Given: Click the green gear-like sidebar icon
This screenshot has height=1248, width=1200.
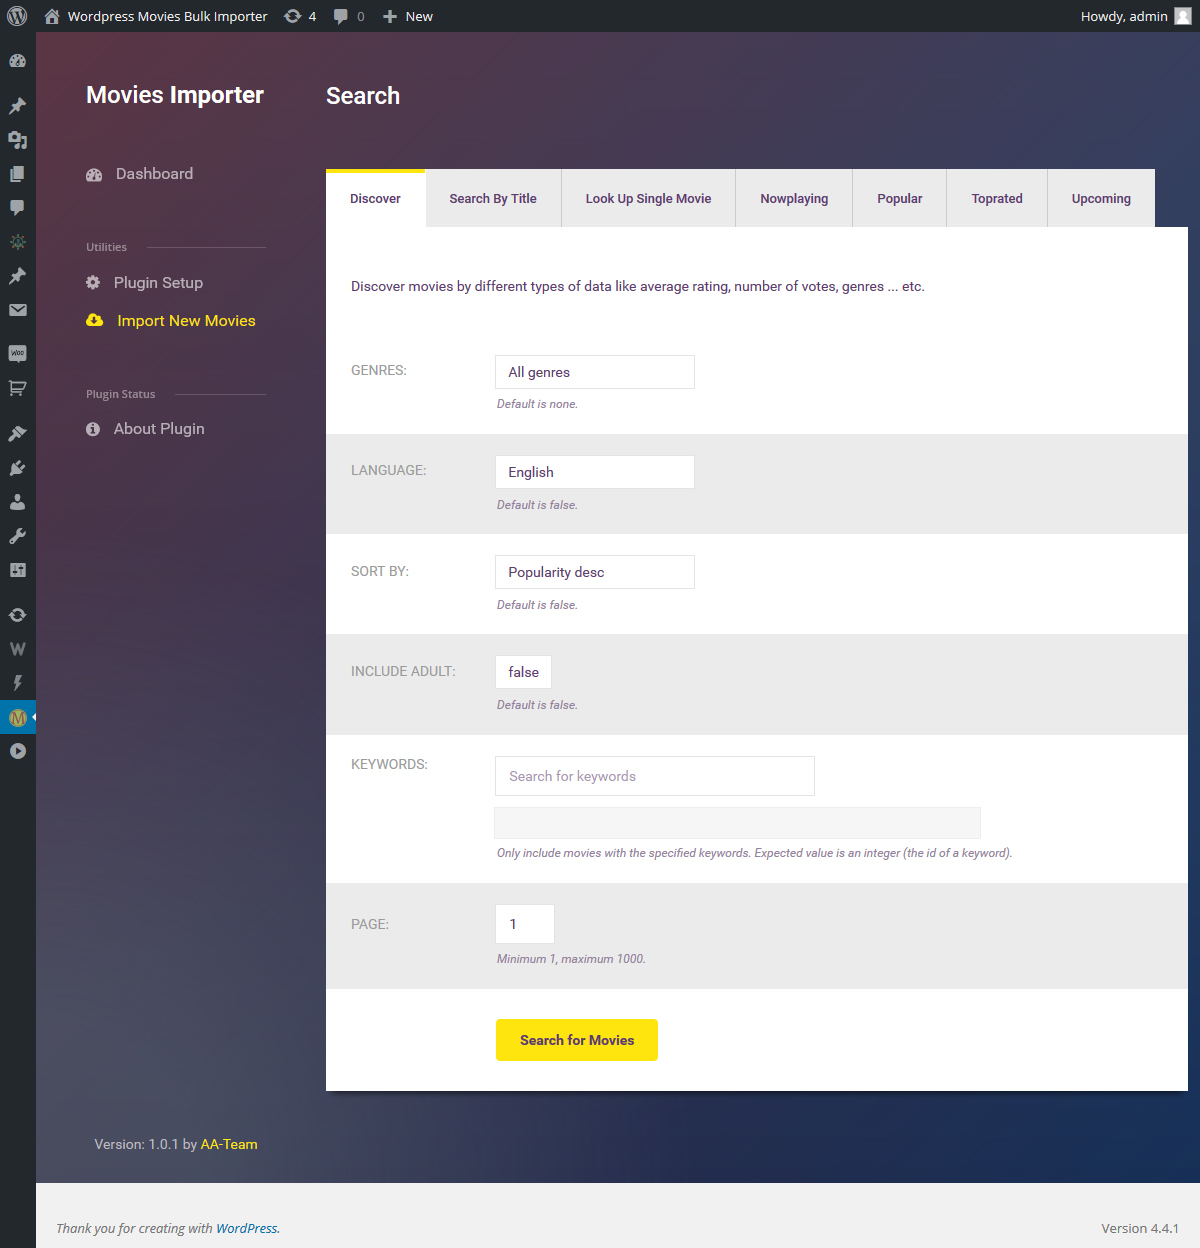Looking at the screenshot, I should point(17,242).
